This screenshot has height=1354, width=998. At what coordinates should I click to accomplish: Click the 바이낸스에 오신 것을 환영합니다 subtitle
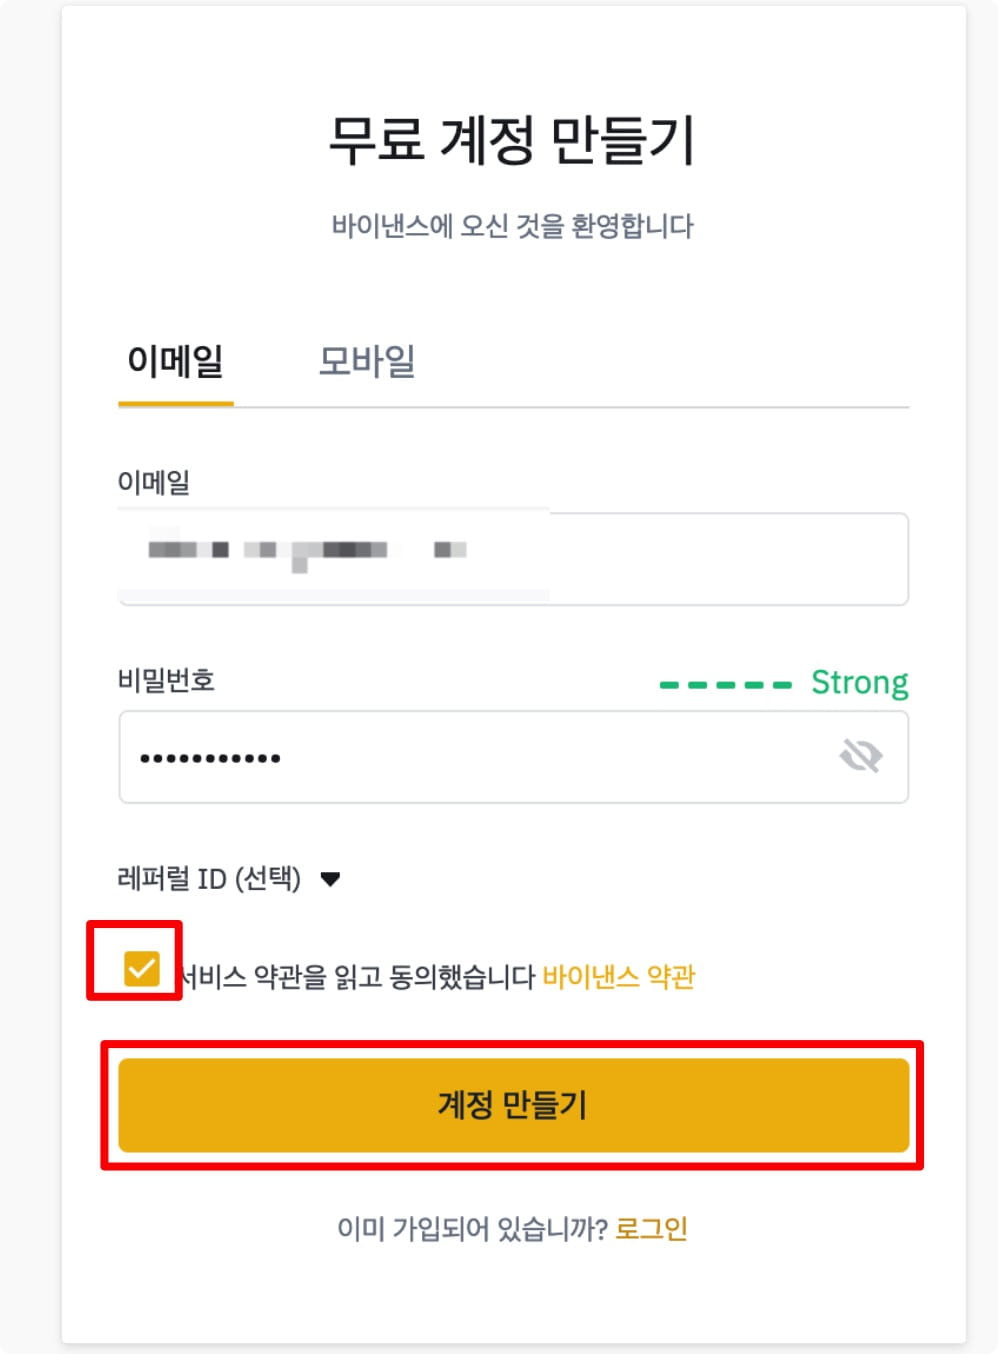(x=512, y=226)
